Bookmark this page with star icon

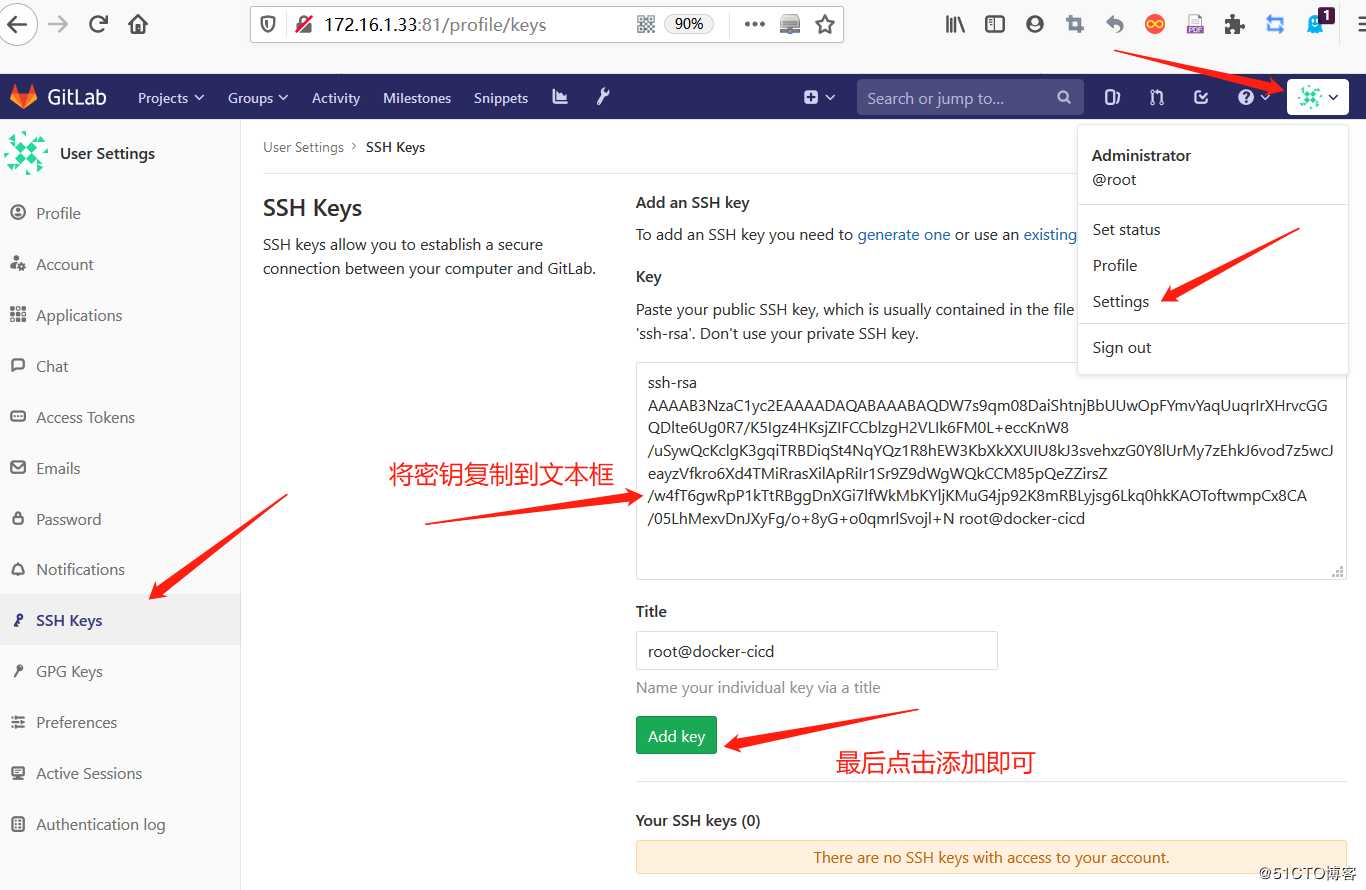tap(825, 25)
